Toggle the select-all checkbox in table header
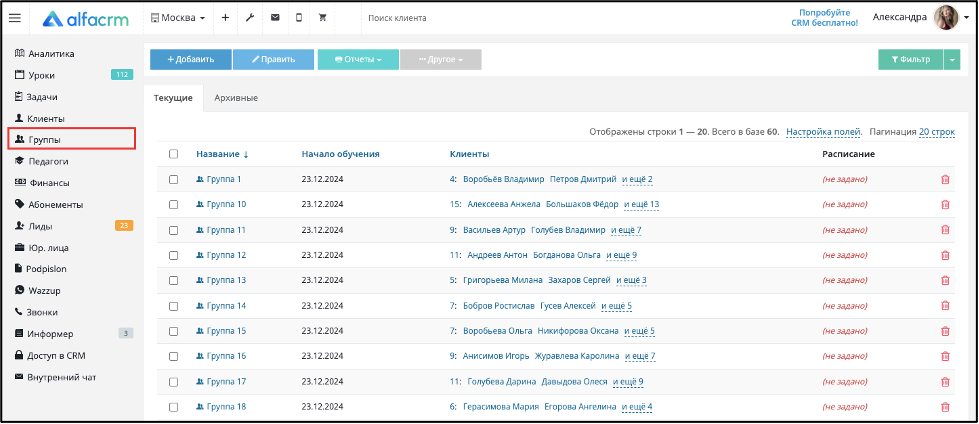979x424 pixels. point(174,154)
